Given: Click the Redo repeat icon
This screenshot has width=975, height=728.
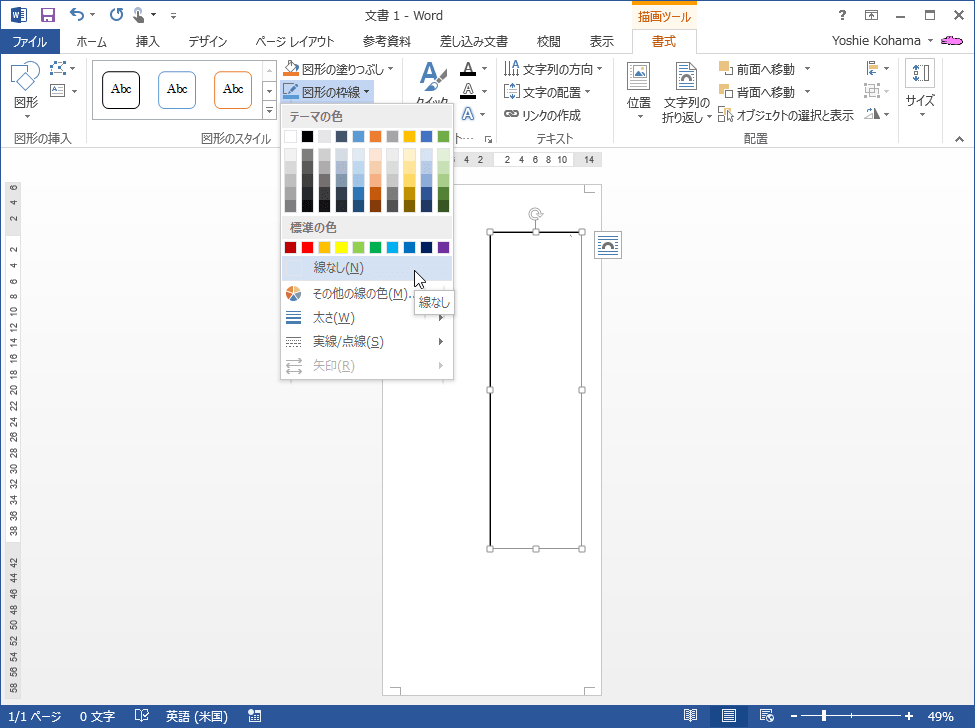Looking at the screenshot, I should click(x=116, y=15).
